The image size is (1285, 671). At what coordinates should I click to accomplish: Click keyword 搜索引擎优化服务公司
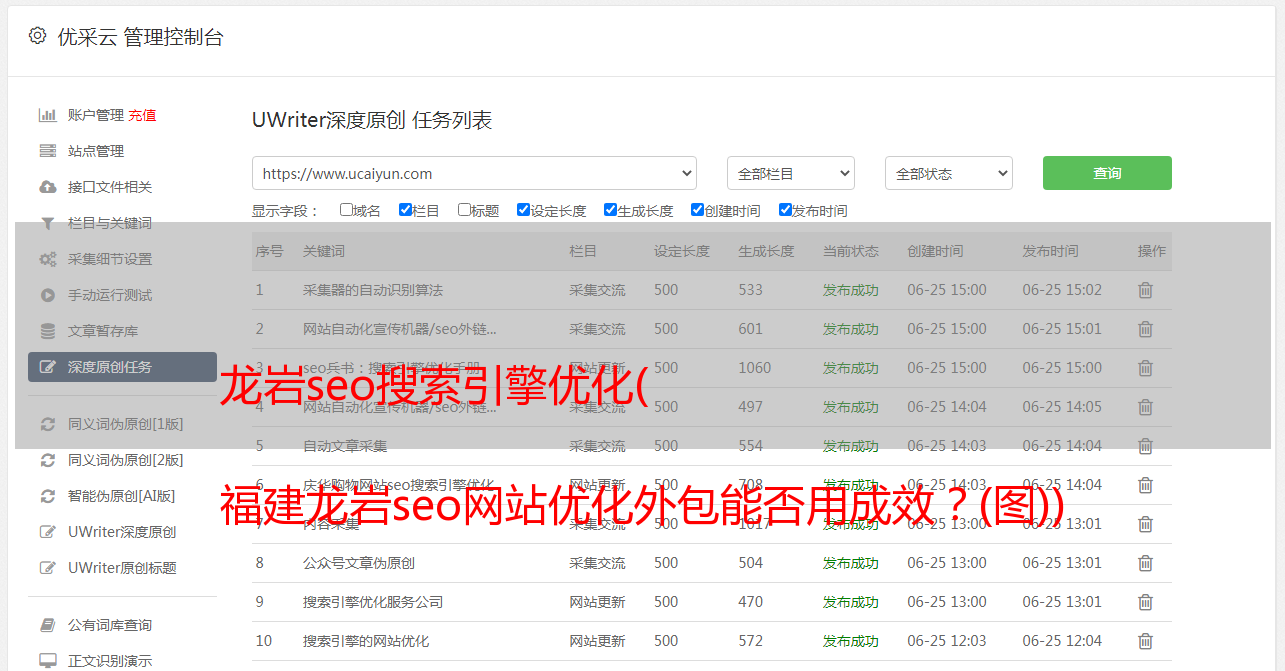click(x=373, y=602)
